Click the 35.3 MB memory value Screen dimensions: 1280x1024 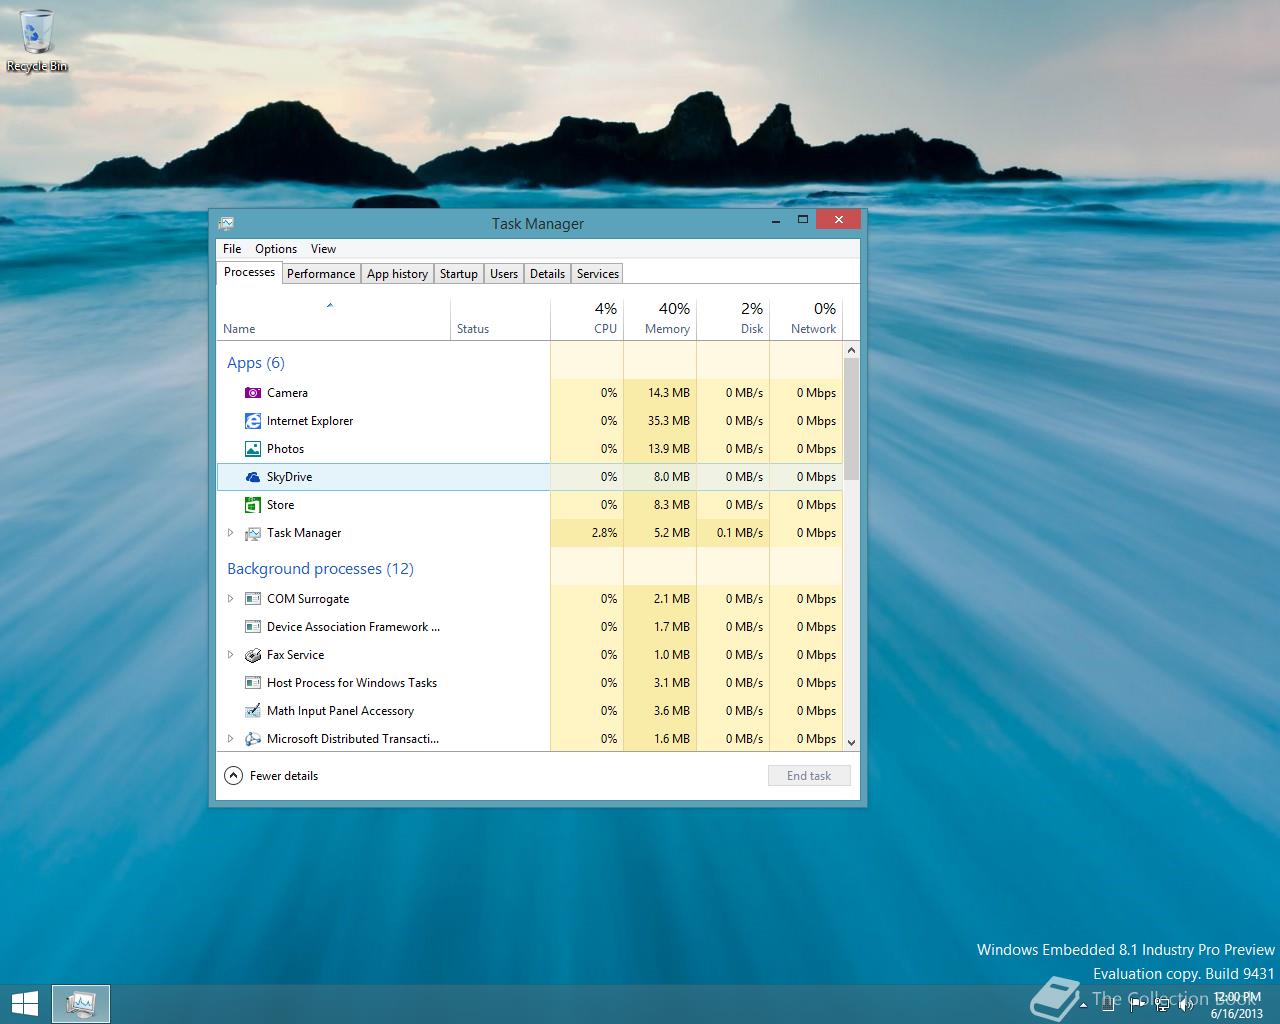pyautogui.click(x=669, y=421)
